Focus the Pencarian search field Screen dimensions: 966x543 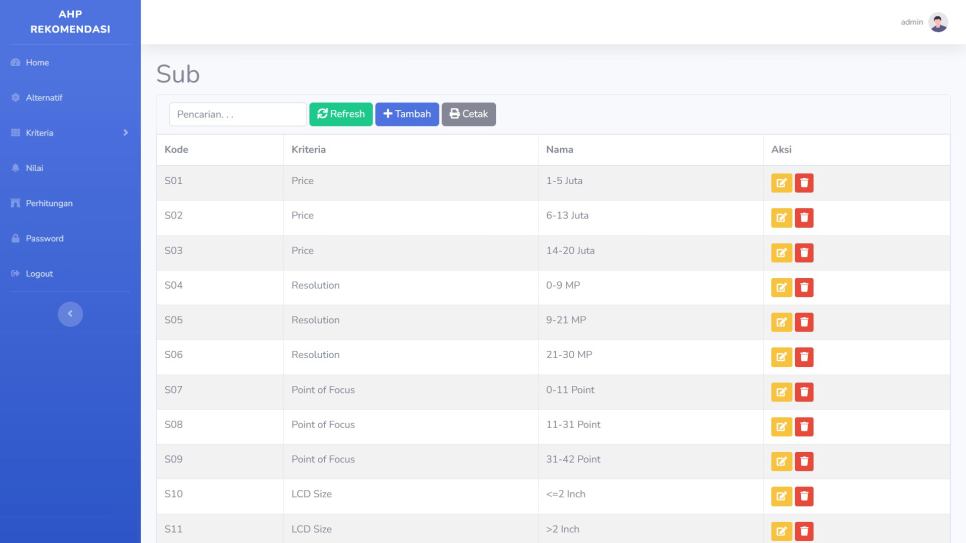pos(238,115)
